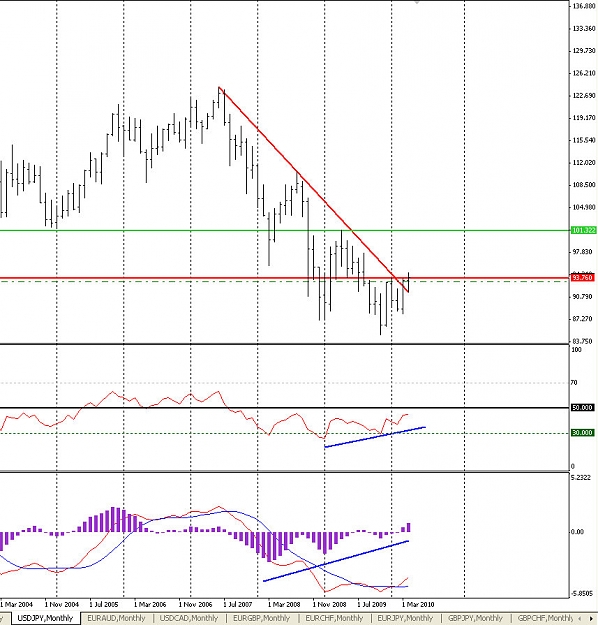Click the 1 Mar 2008 date label
The image size is (598, 625).
pos(284,604)
